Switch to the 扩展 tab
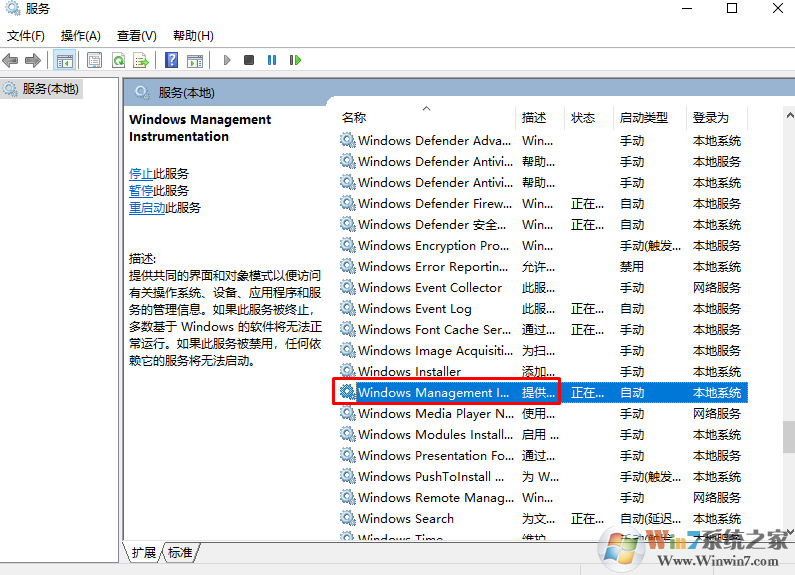Image resolution: width=795 pixels, height=575 pixels. click(x=143, y=553)
